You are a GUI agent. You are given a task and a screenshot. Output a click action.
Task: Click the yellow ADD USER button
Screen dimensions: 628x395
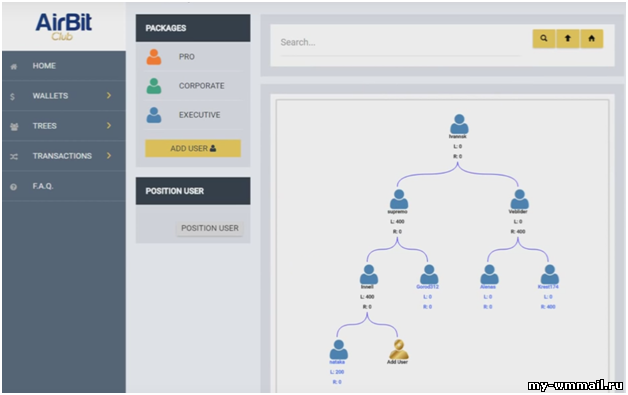pyautogui.click(x=193, y=148)
